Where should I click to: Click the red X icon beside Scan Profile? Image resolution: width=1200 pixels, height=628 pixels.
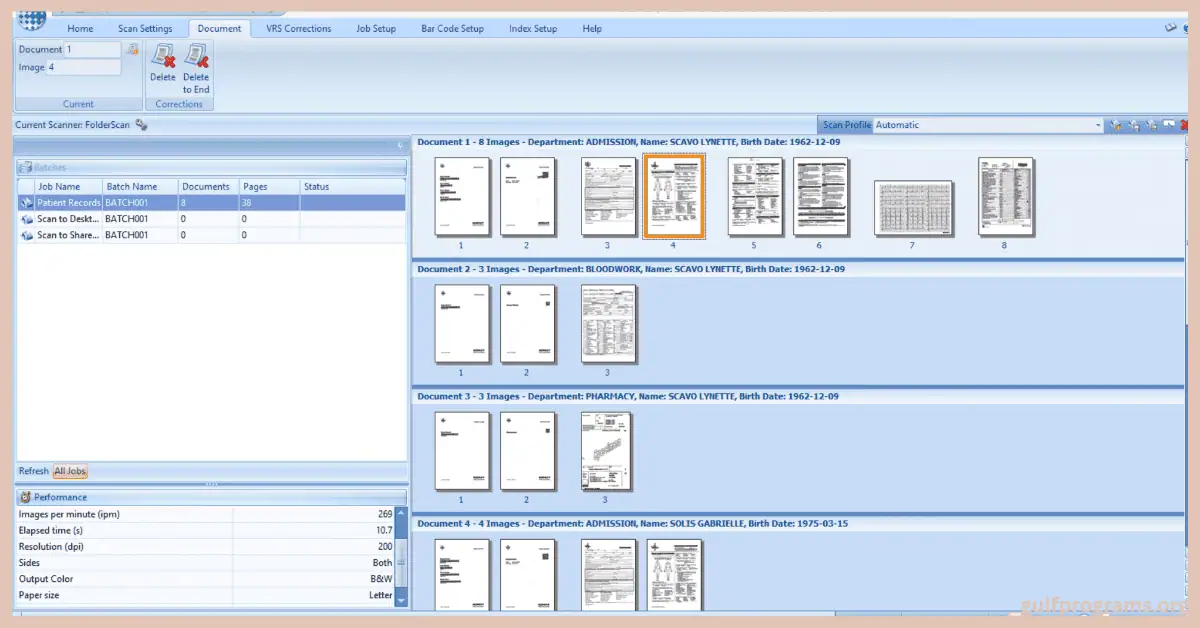point(1187,125)
